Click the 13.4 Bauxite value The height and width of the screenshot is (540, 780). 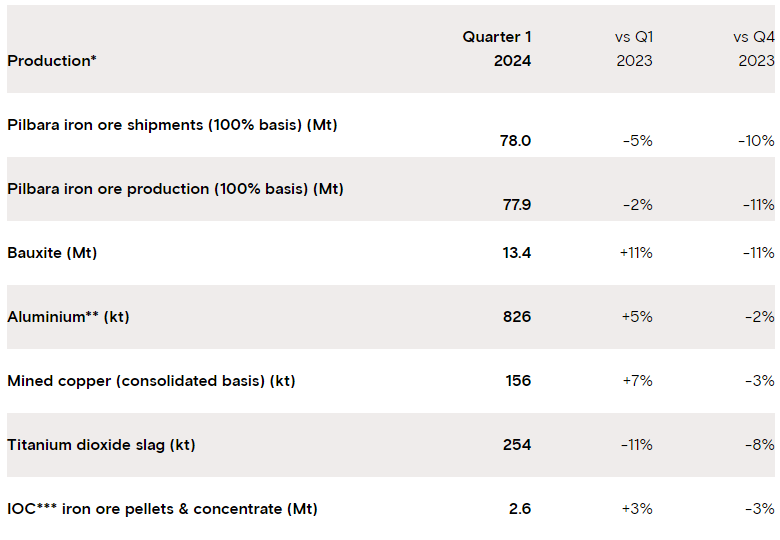point(515,253)
